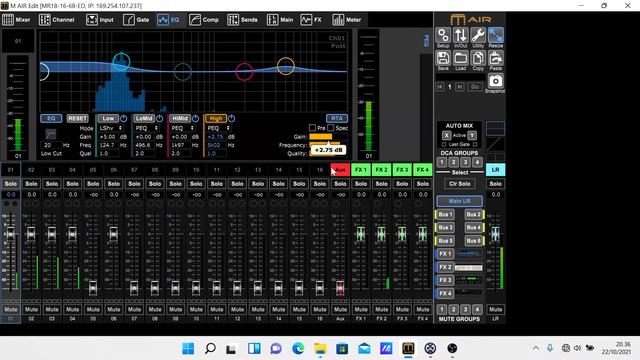The height and width of the screenshot is (360, 640).
Task: Go to previous snapshot arrow
Action: pos(440,87)
